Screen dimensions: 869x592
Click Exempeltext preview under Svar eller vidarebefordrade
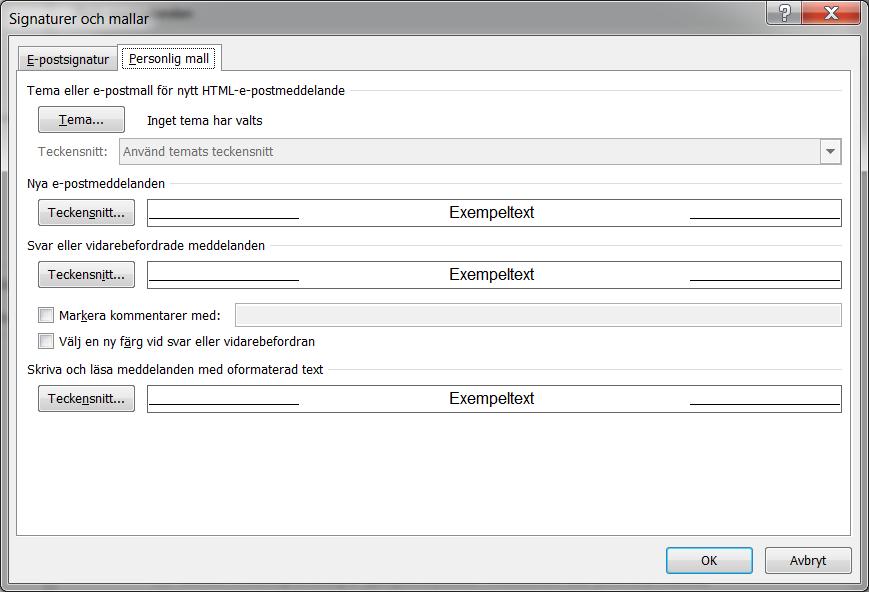(x=494, y=275)
